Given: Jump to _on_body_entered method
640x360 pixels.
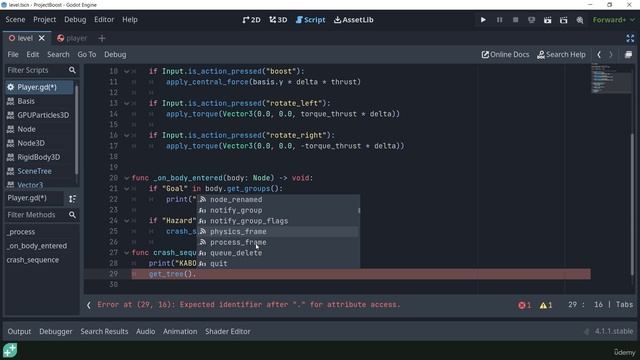Looking at the screenshot, I should pos(37,246).
